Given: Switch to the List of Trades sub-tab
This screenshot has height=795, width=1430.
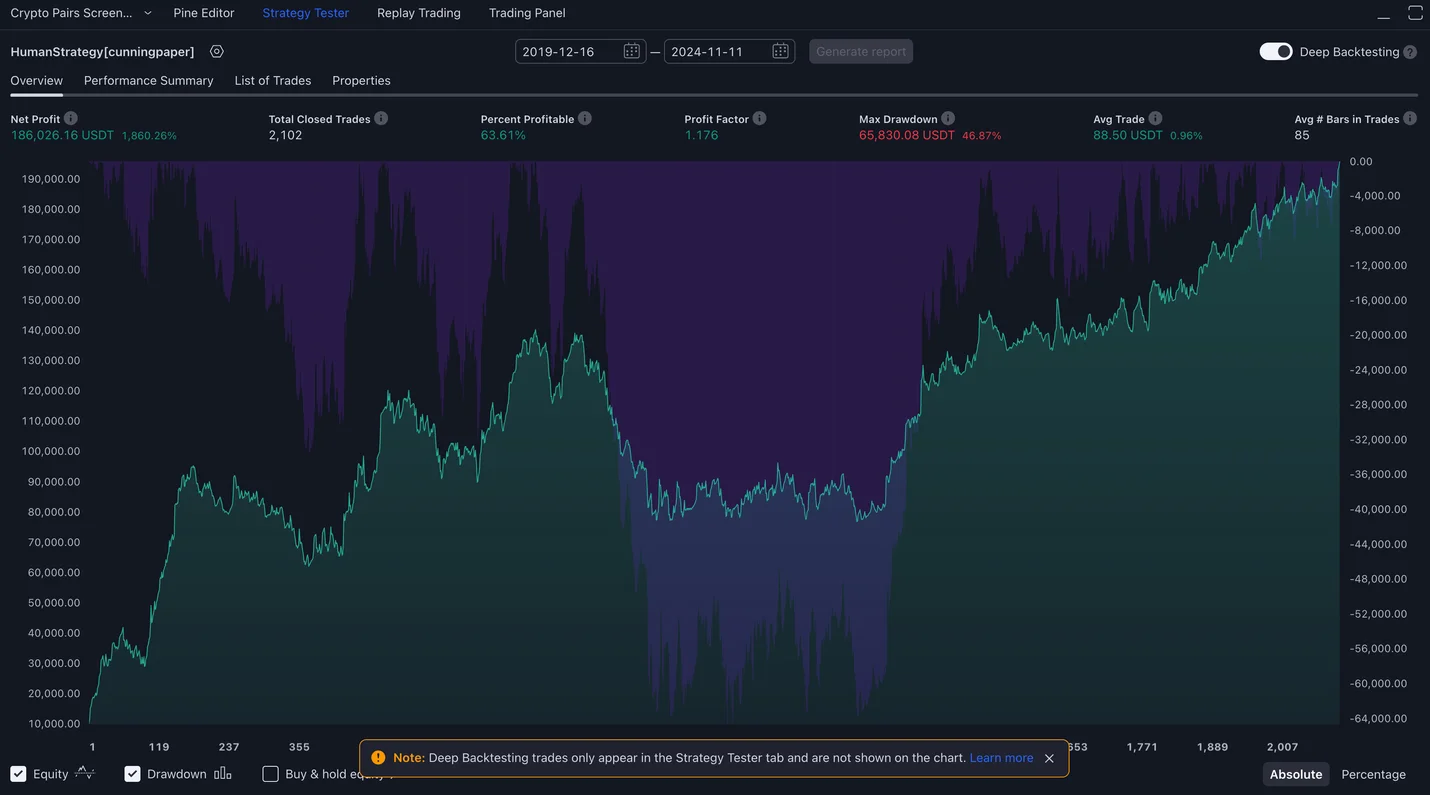Looking at the screenshot, I should pyautogui.click(x=273, y=80).
